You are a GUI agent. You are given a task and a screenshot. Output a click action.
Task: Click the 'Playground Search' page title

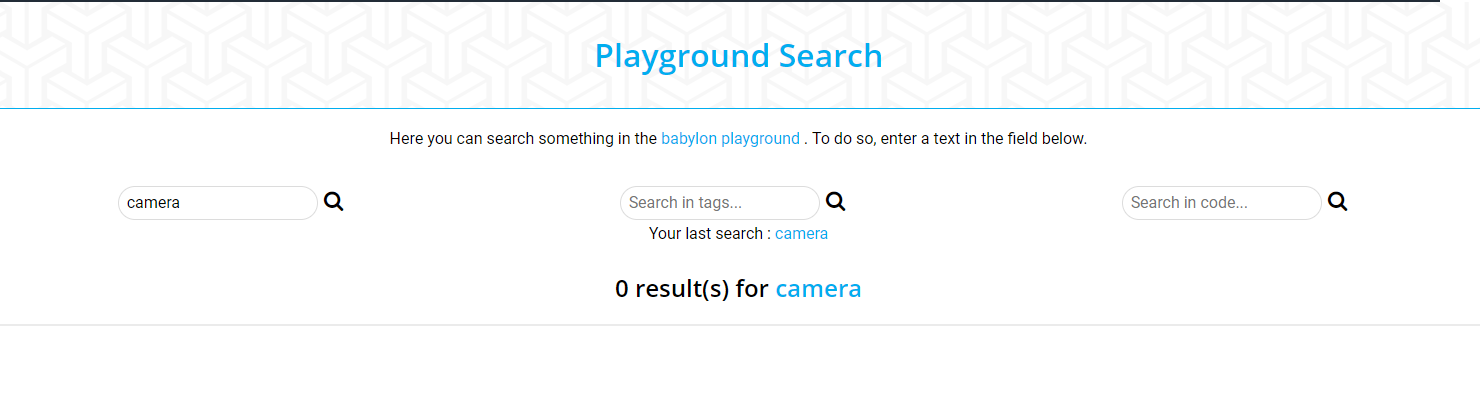739,55
